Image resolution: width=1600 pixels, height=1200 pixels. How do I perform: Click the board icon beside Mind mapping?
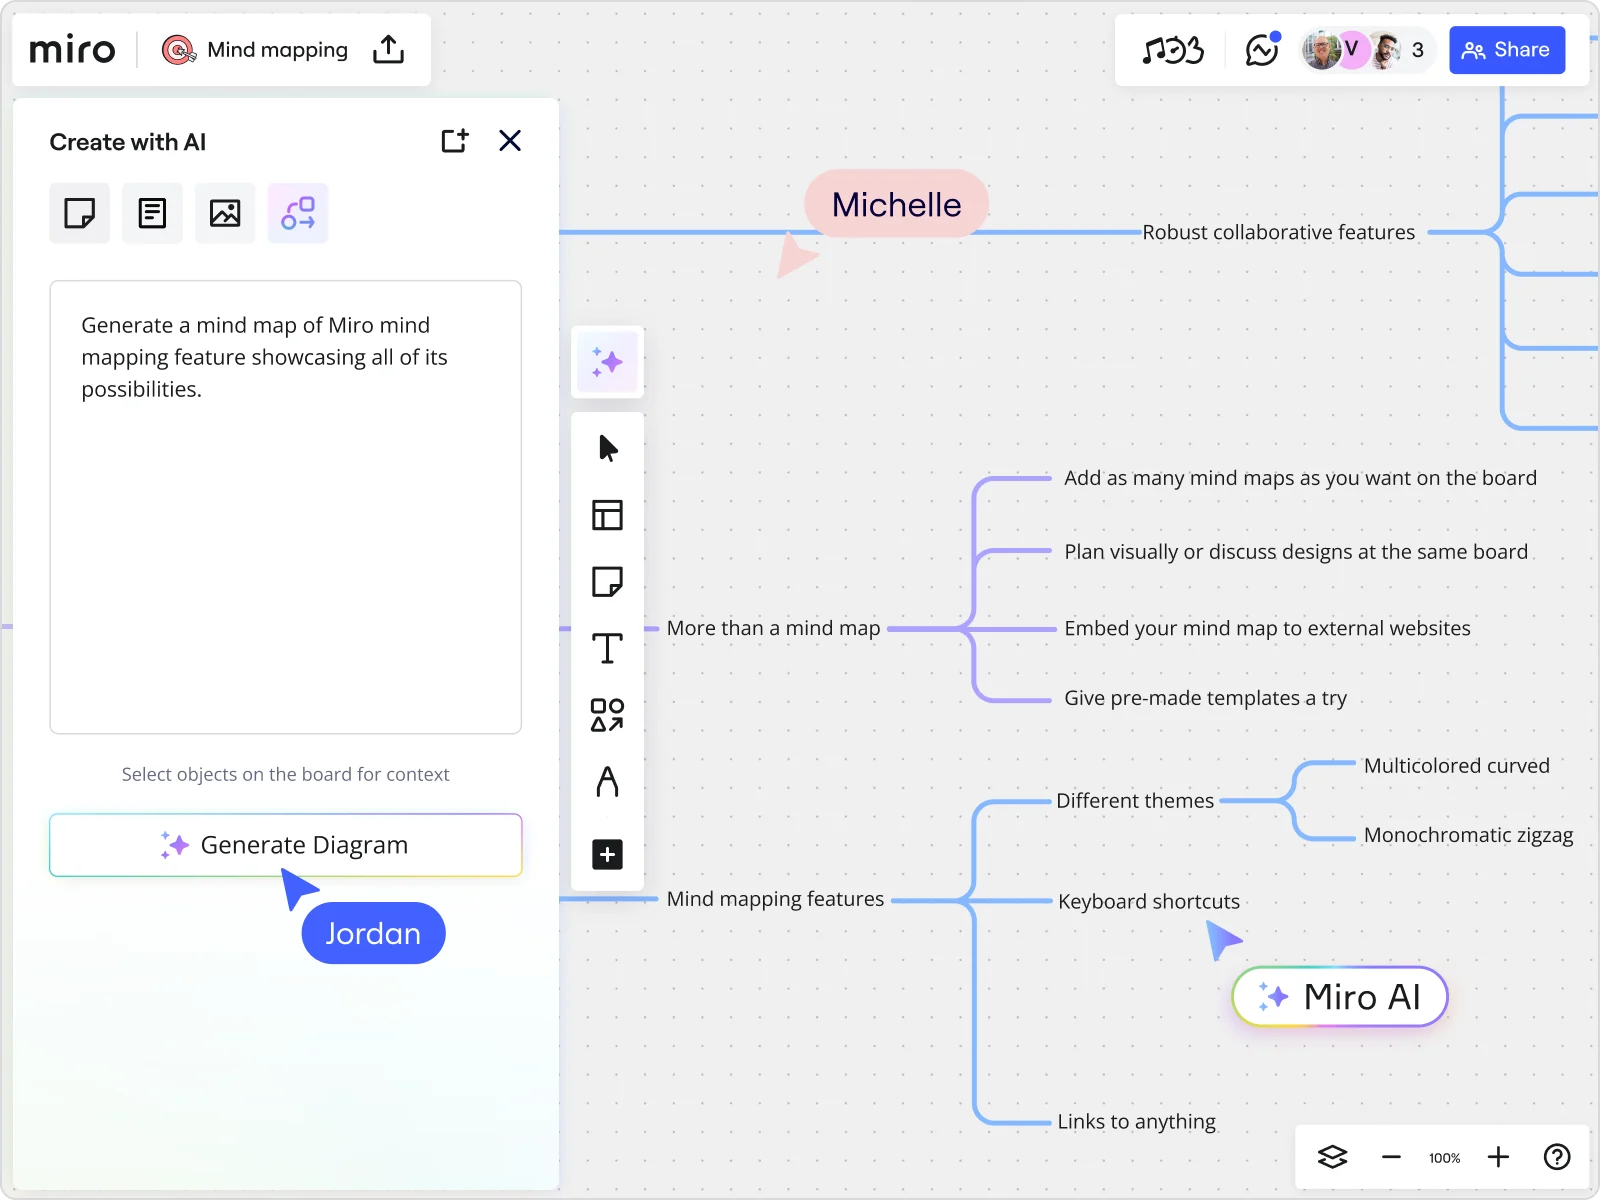179,50
